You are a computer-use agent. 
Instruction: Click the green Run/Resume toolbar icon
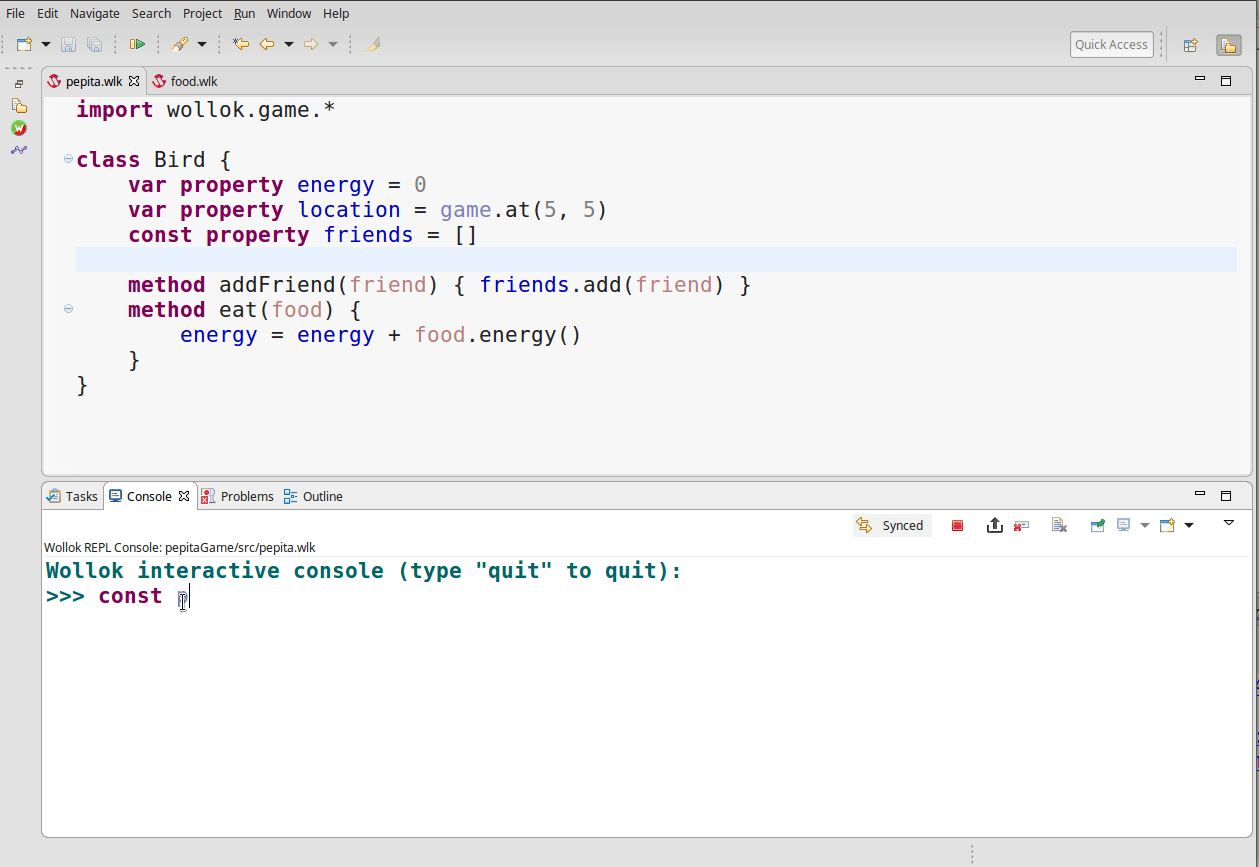point(138,44)
